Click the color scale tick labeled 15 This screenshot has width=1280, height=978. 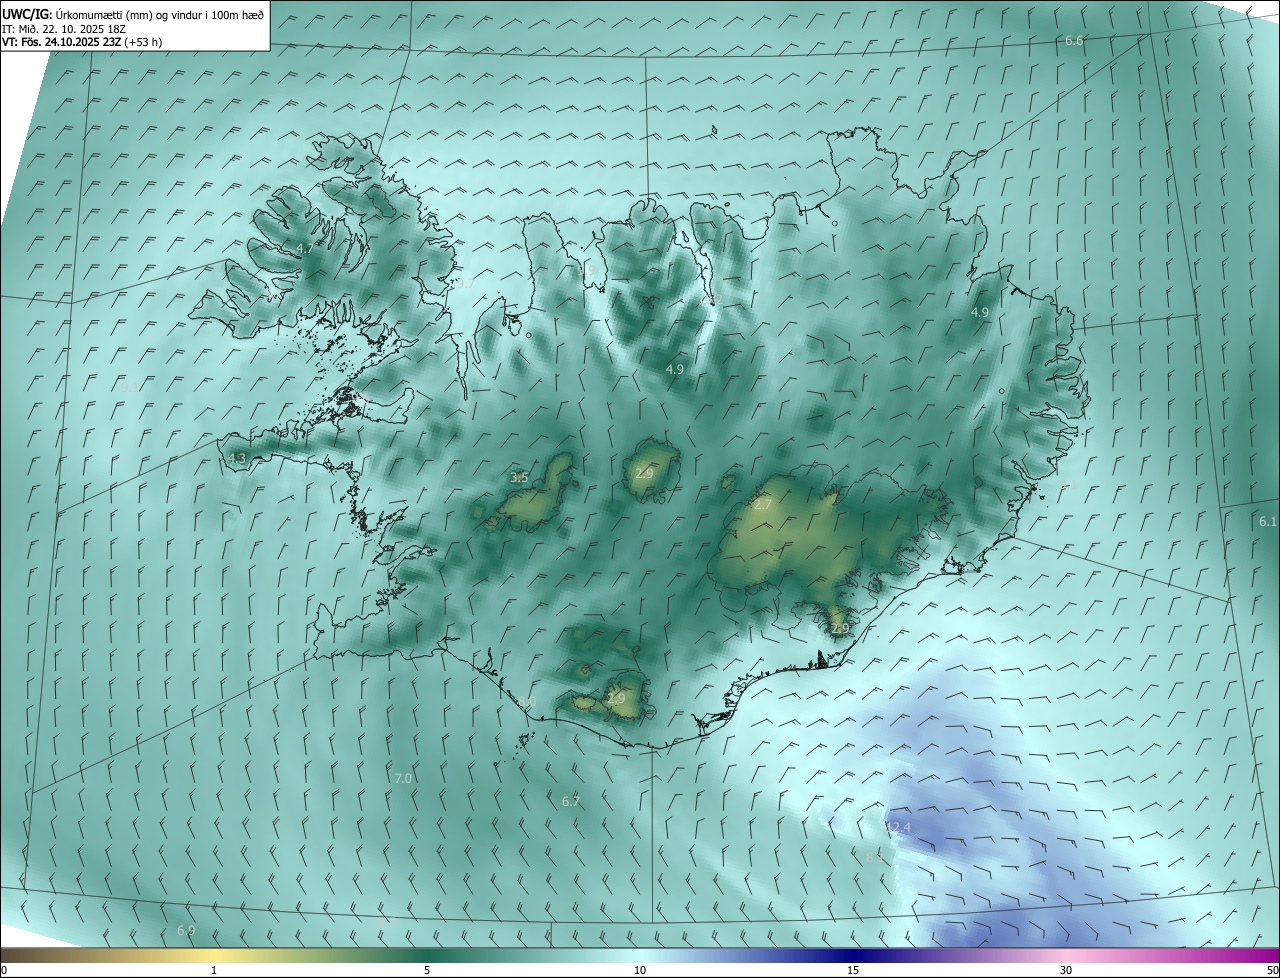pyautogui.click(x=853, y=970)
